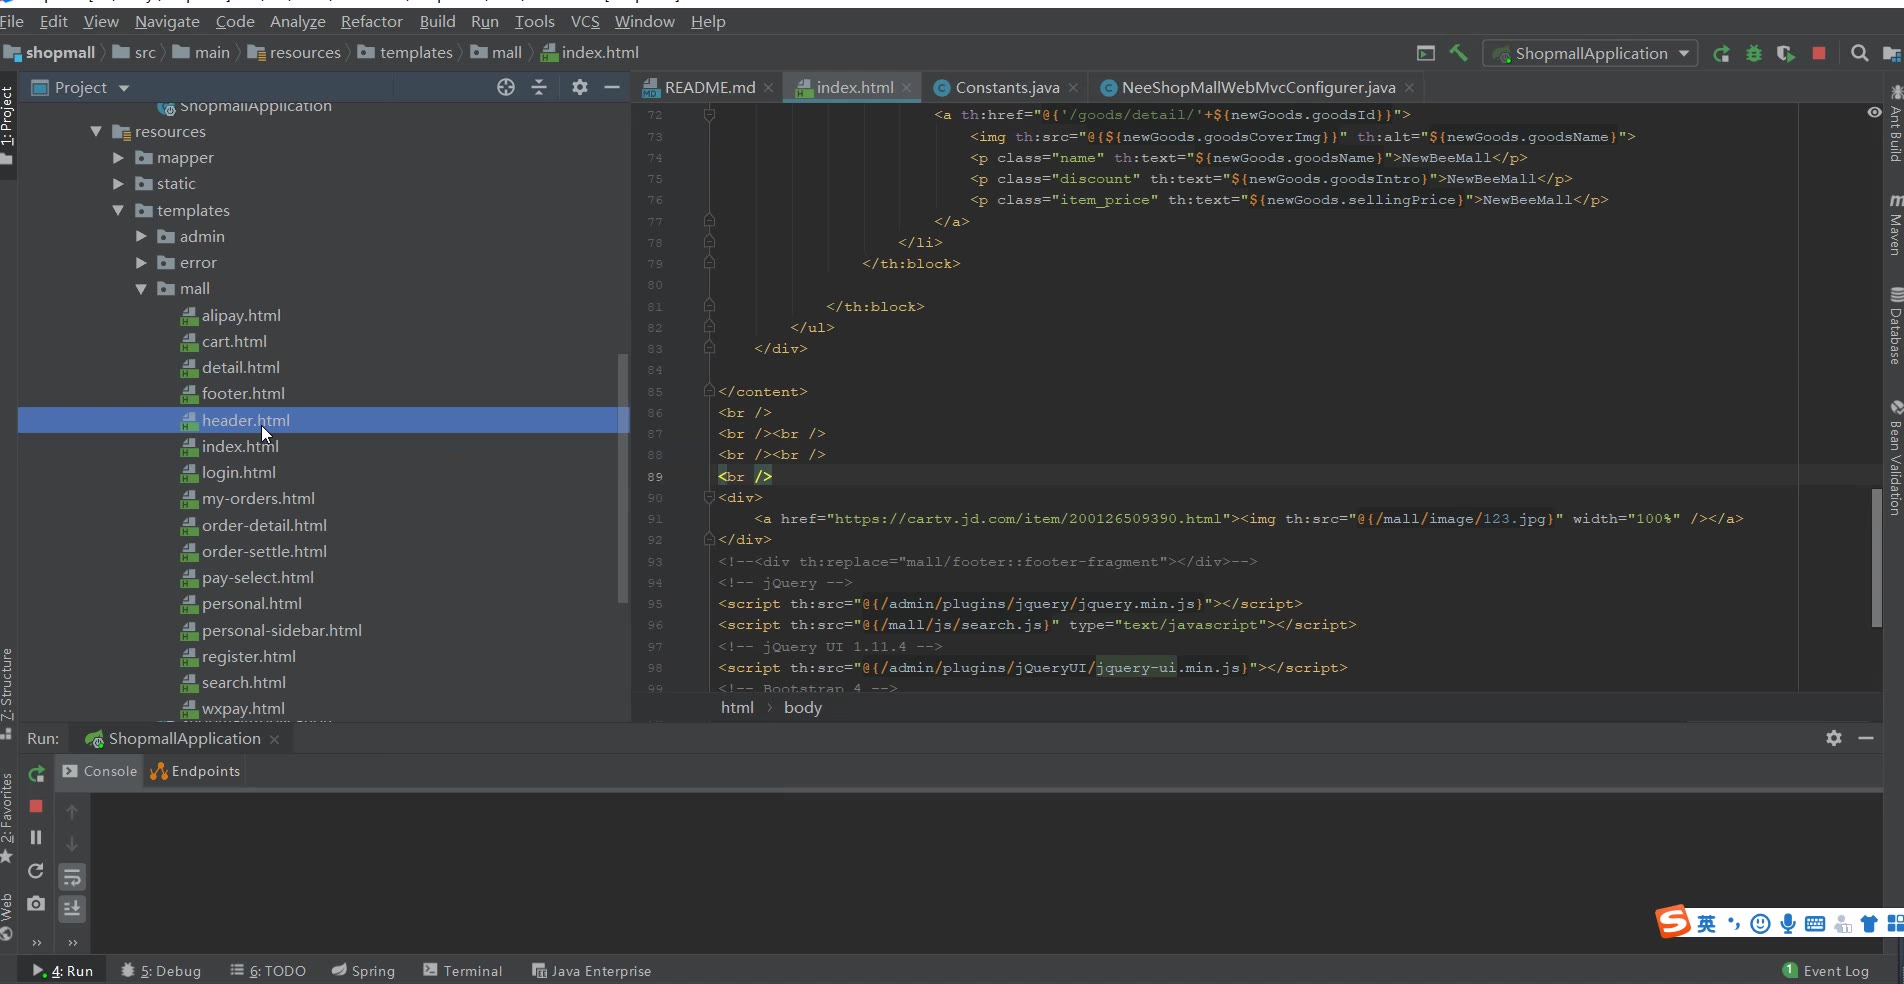Expand the admin folder
1904x984 pixels.
click(x=141, y=236)
